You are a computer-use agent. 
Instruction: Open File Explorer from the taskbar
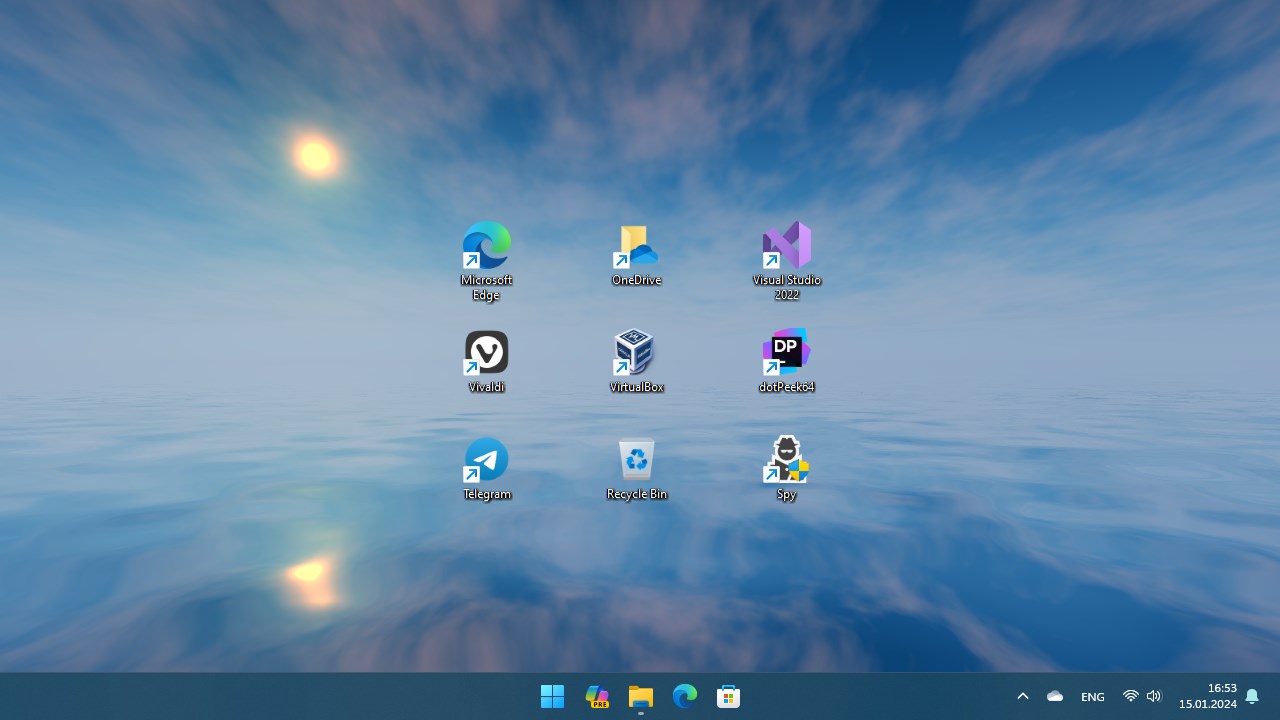pos(641,697)
